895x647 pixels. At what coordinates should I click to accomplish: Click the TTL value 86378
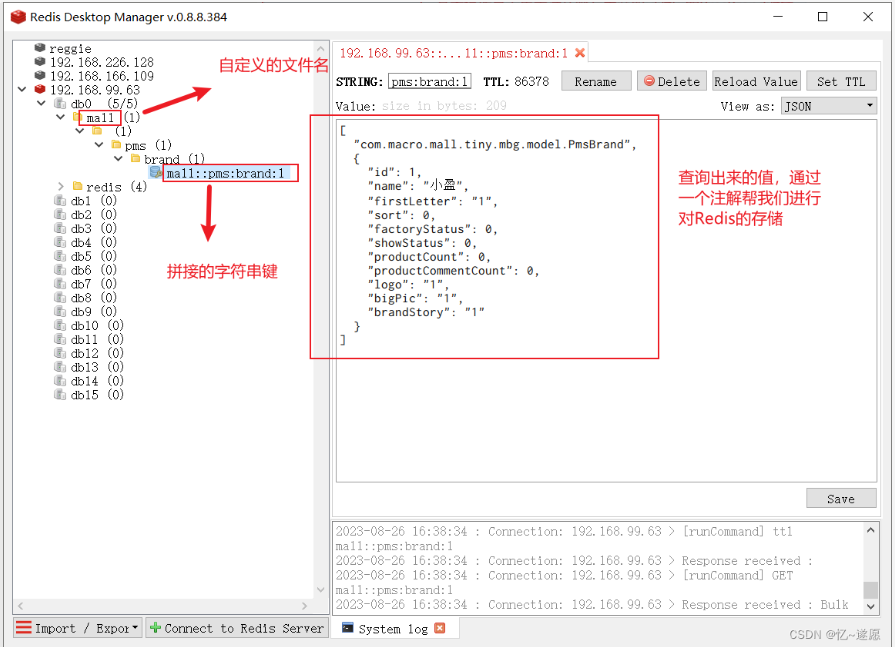coord(531,82)
